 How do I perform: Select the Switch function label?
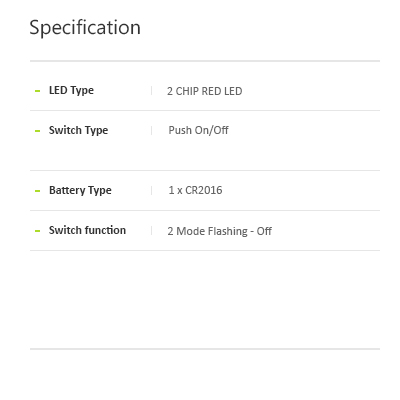[87, 230]
